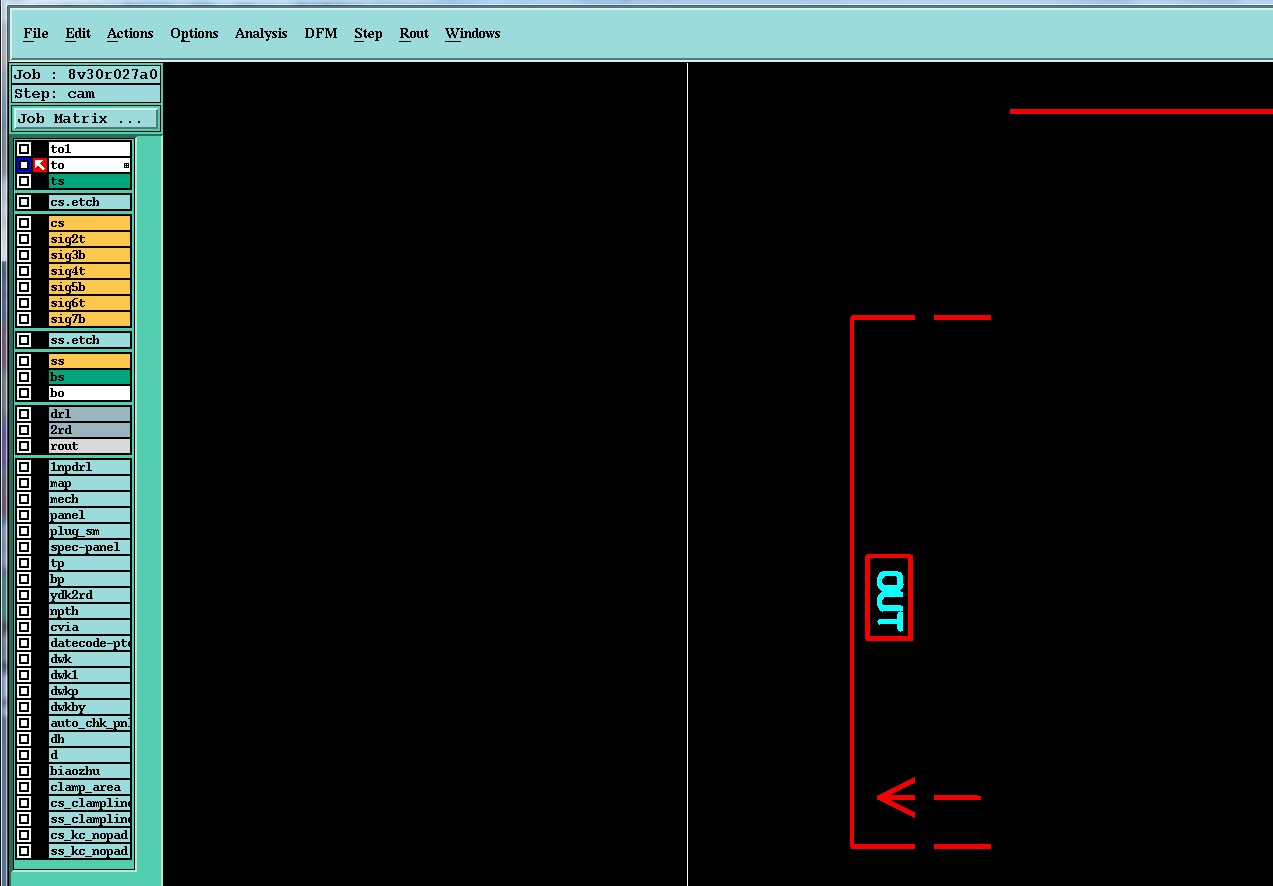This screenshot has height=886, width=1273.
Task: Turn on the cs layer checkbox
Action: point(24,223)
